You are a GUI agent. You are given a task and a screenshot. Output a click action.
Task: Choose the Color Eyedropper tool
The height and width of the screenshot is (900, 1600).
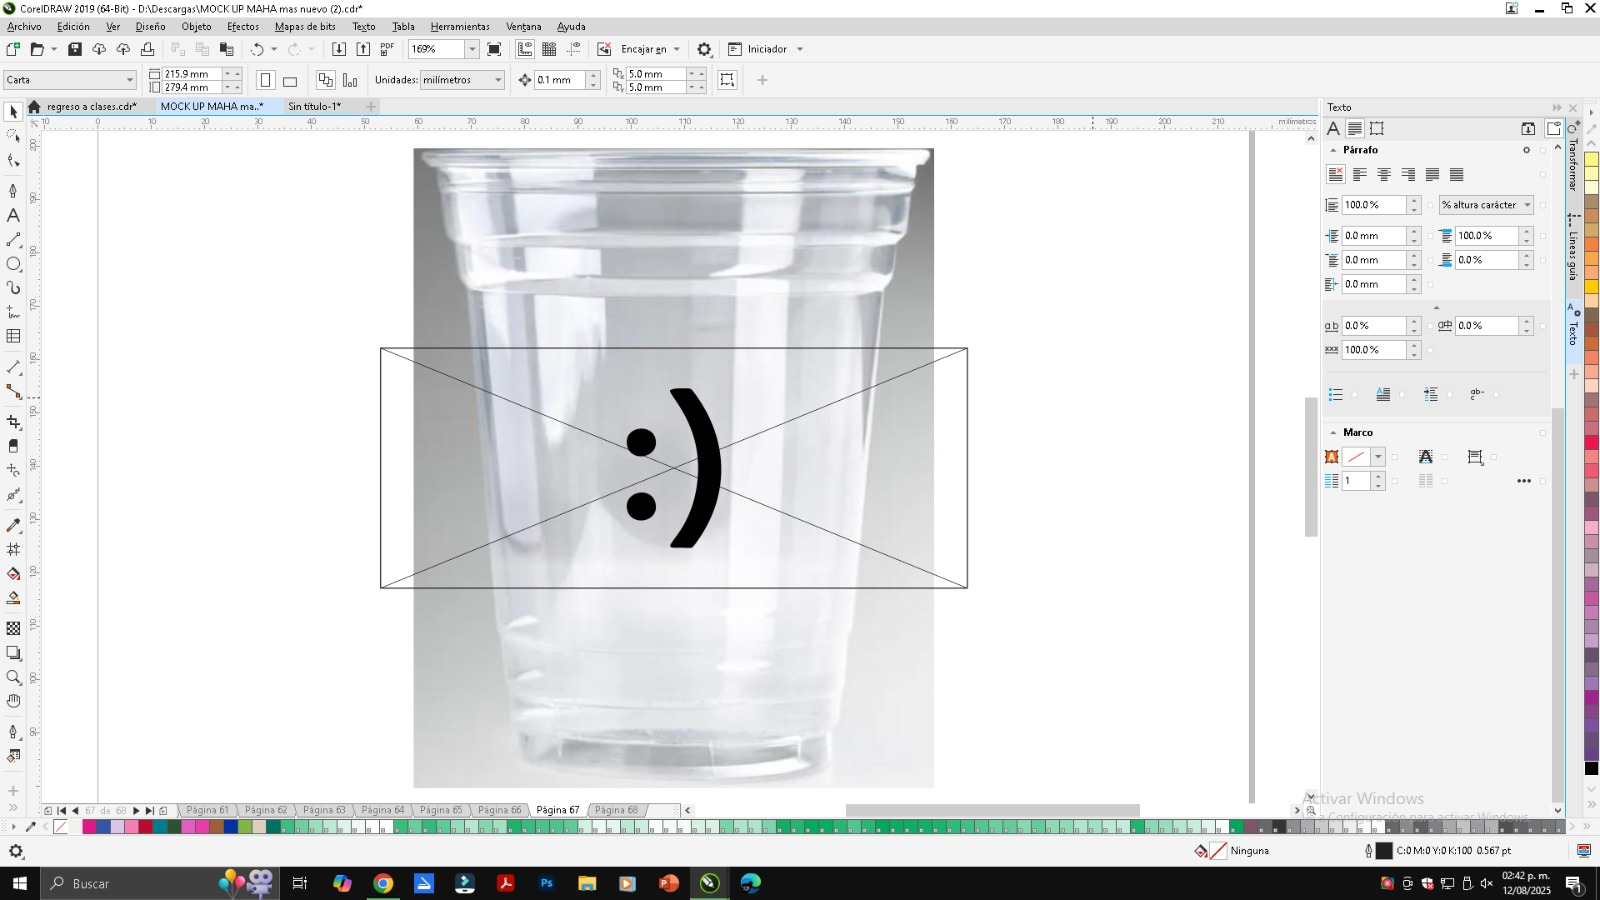point(13,525)
